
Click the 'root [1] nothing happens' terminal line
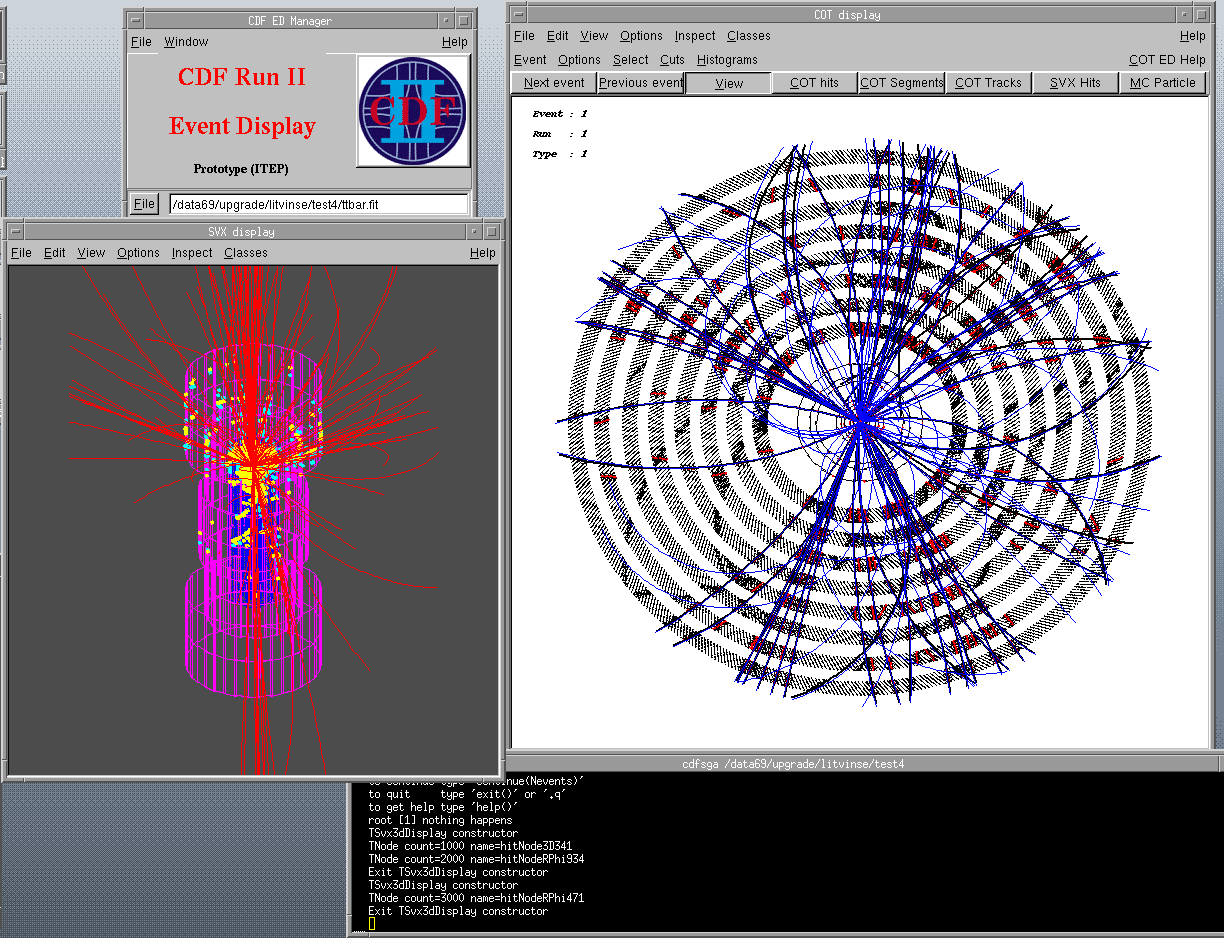[x=440, y=820]
